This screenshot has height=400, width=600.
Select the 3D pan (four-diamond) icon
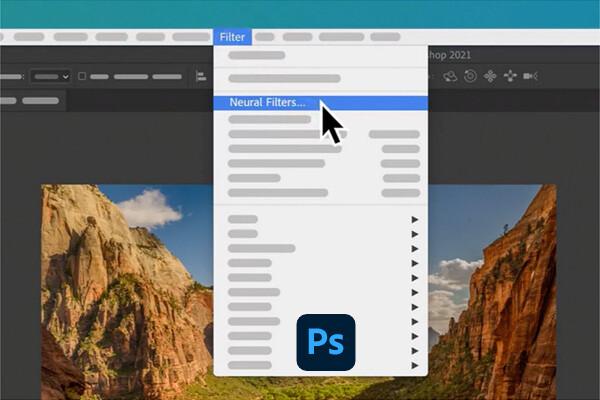click(490, 76)
